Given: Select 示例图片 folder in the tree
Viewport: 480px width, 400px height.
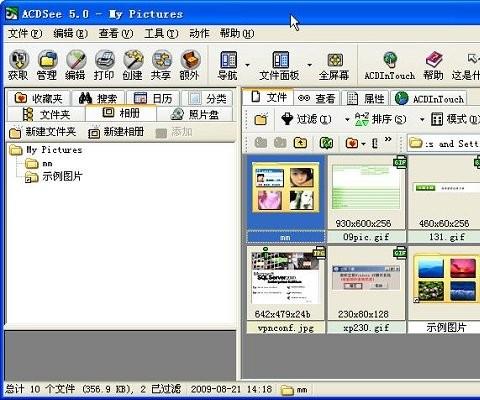Looking at the screenshot, I should point(62,176).
